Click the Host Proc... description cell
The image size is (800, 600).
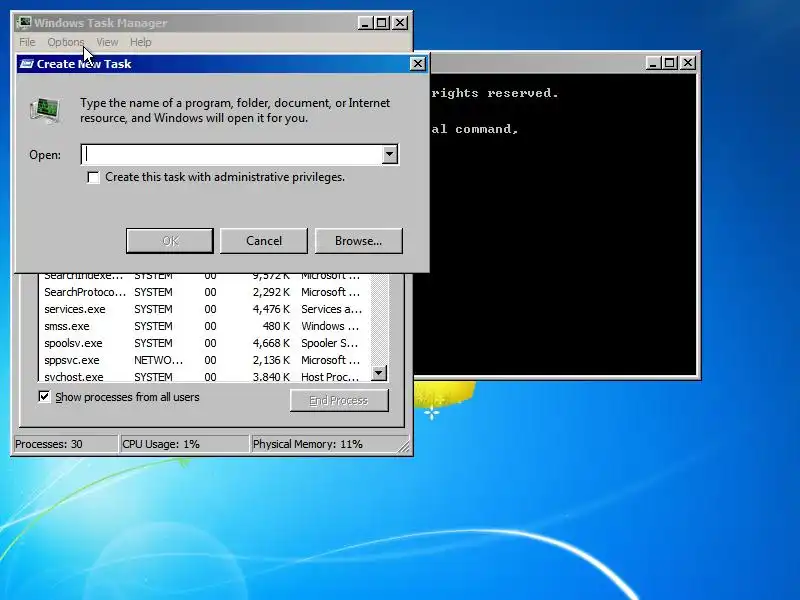(330, 377)
